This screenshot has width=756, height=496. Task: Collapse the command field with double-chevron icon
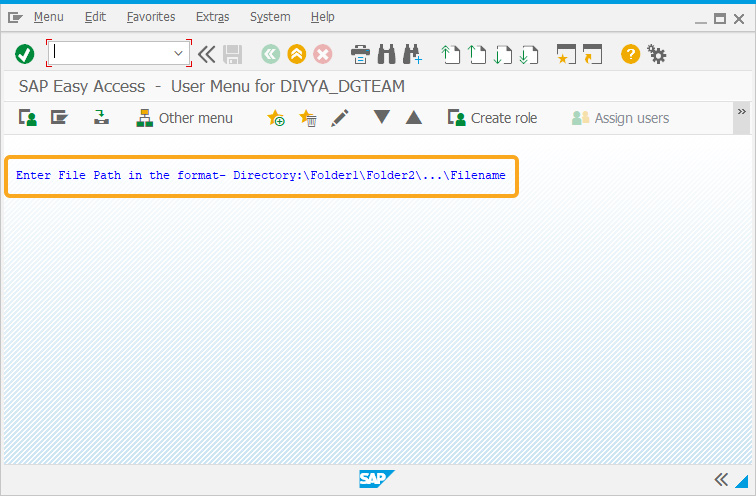click(206, 54)
